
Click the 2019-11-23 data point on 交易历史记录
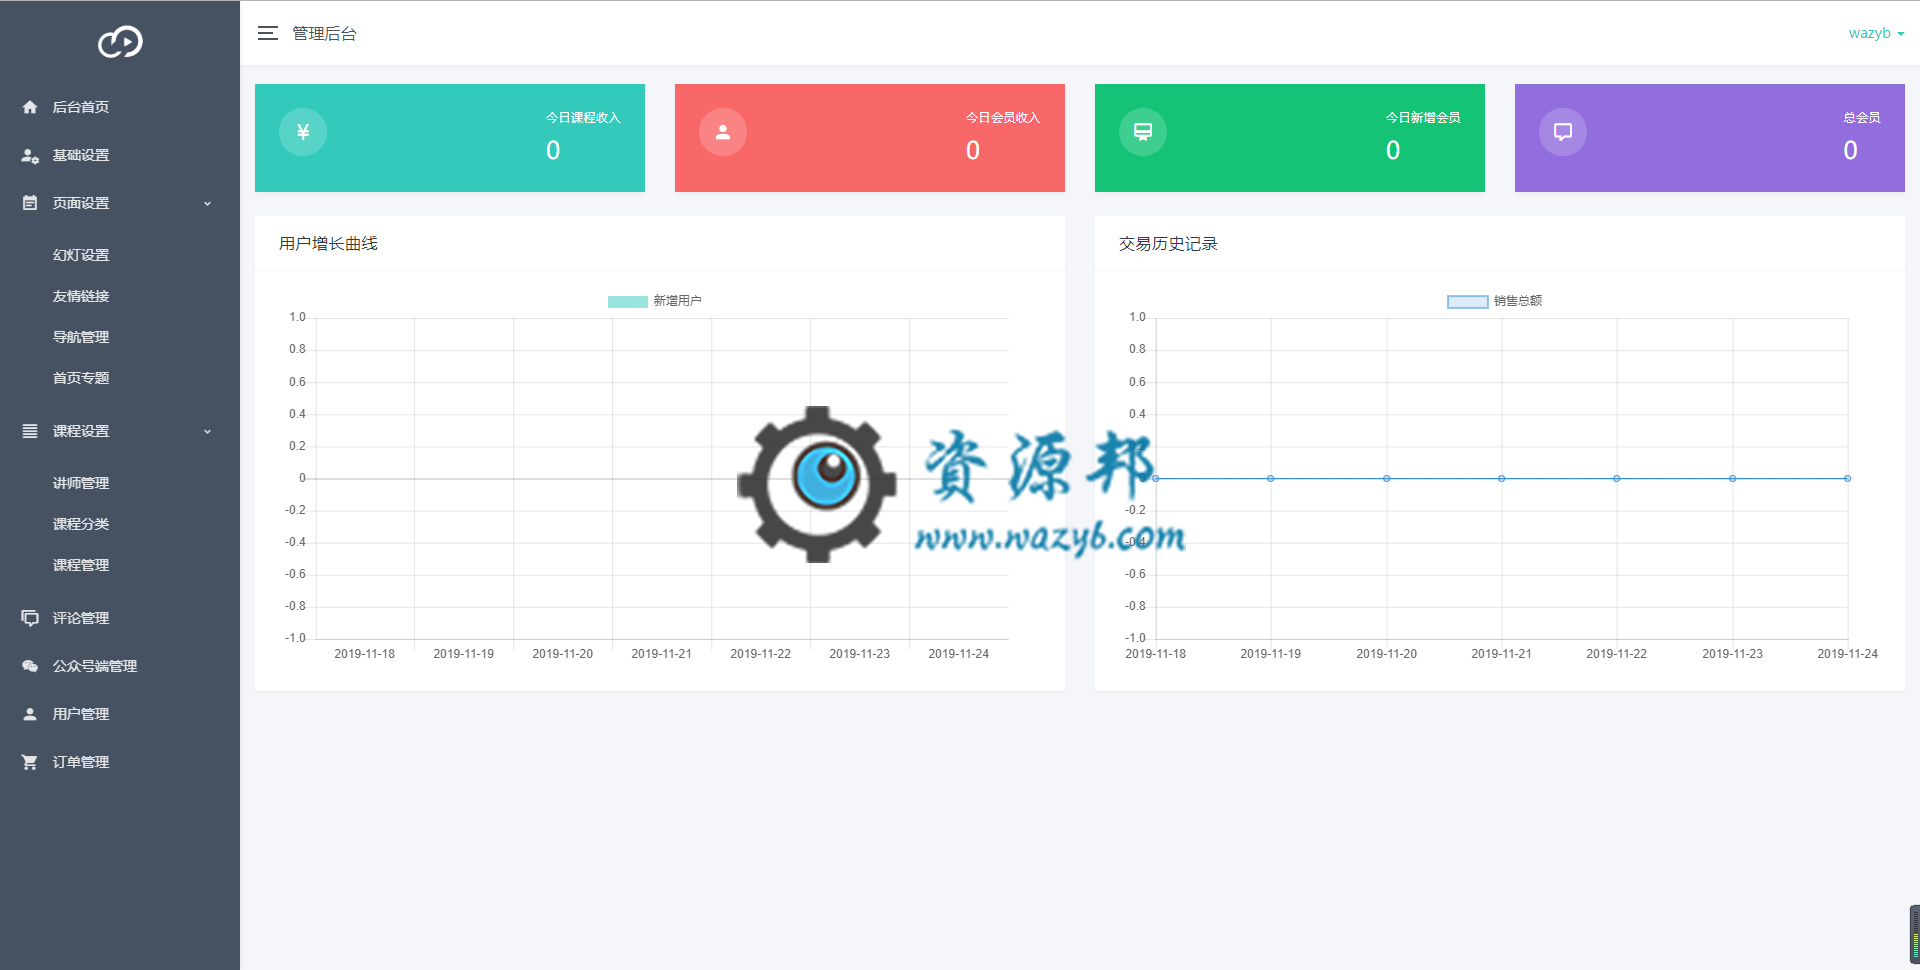pos(1733,478)
